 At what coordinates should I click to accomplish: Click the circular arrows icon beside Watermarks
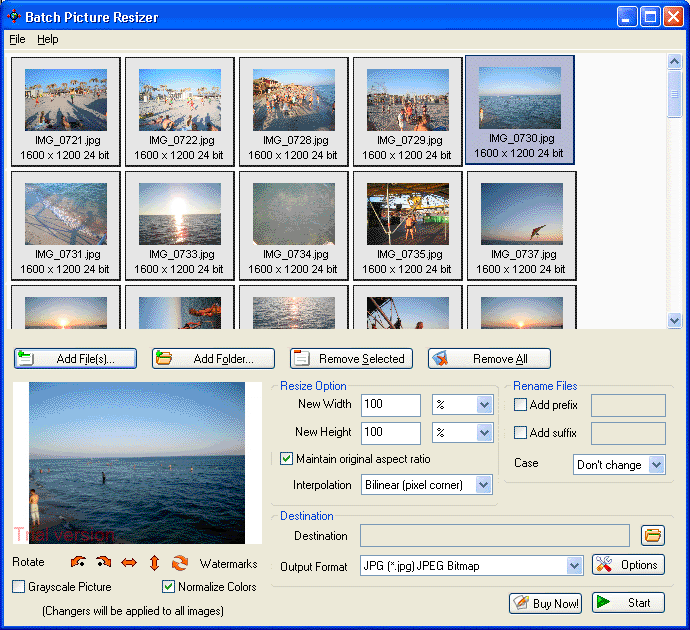tap(180, 563)
